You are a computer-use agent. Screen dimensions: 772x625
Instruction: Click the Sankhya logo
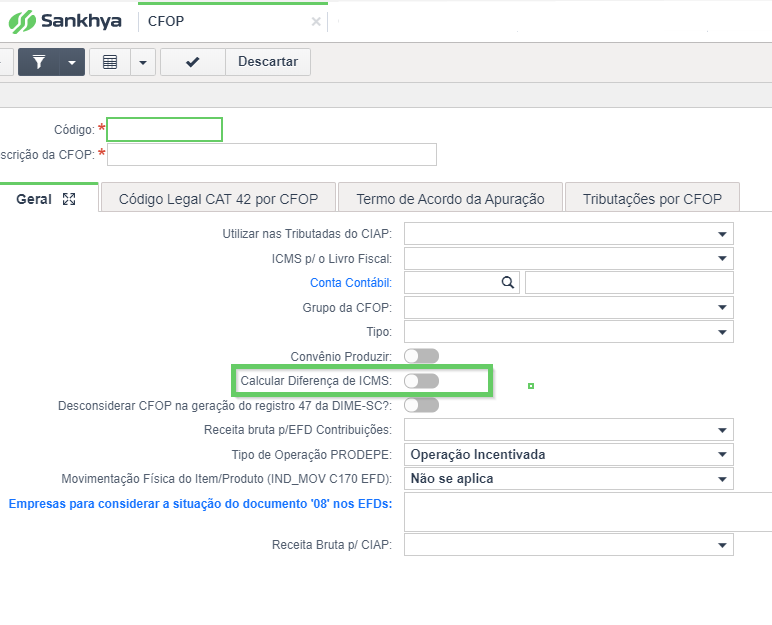pos(65,21)
